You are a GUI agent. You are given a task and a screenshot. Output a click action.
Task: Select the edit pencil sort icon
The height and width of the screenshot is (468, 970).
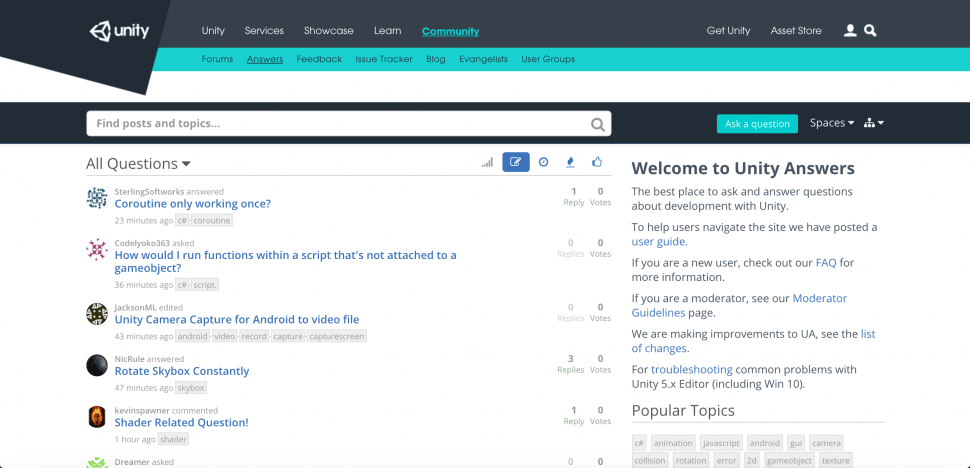tap(516, 162)
